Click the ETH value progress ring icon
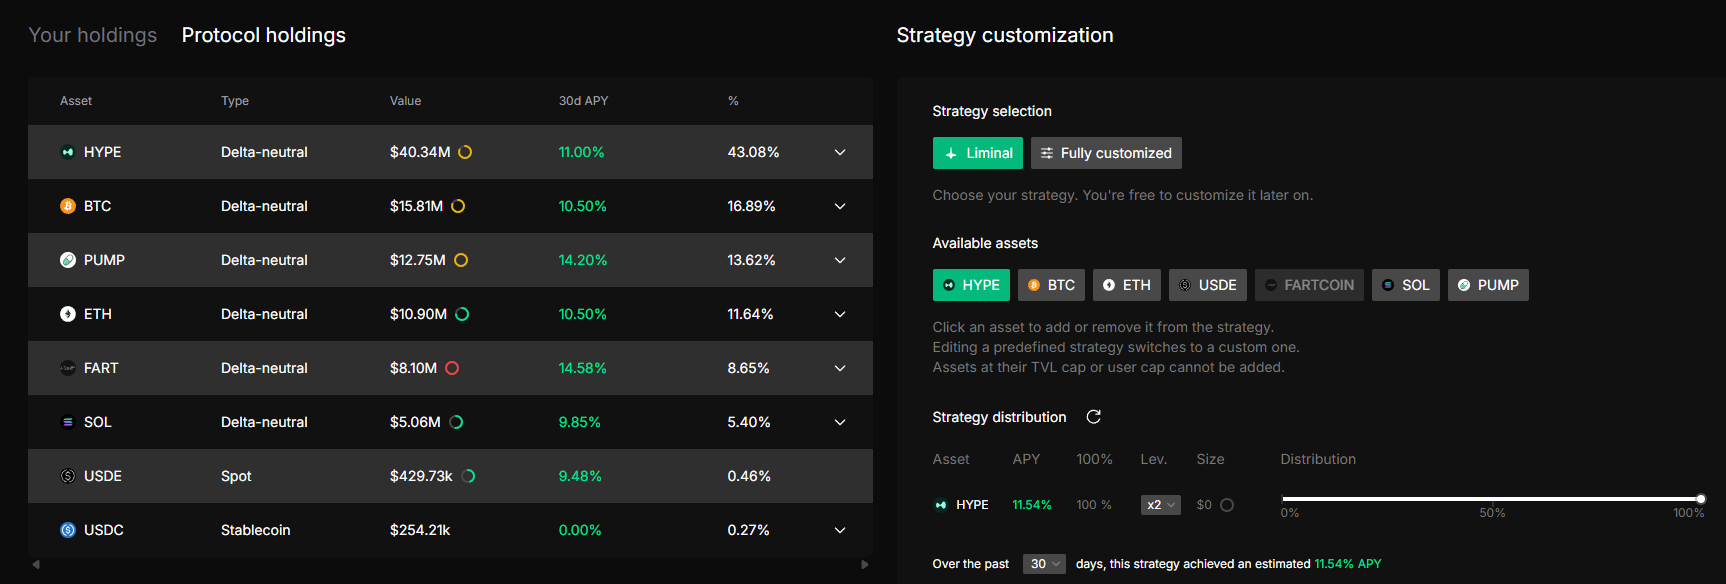Screen dimensions: 1726x584 tap(462, 314)
